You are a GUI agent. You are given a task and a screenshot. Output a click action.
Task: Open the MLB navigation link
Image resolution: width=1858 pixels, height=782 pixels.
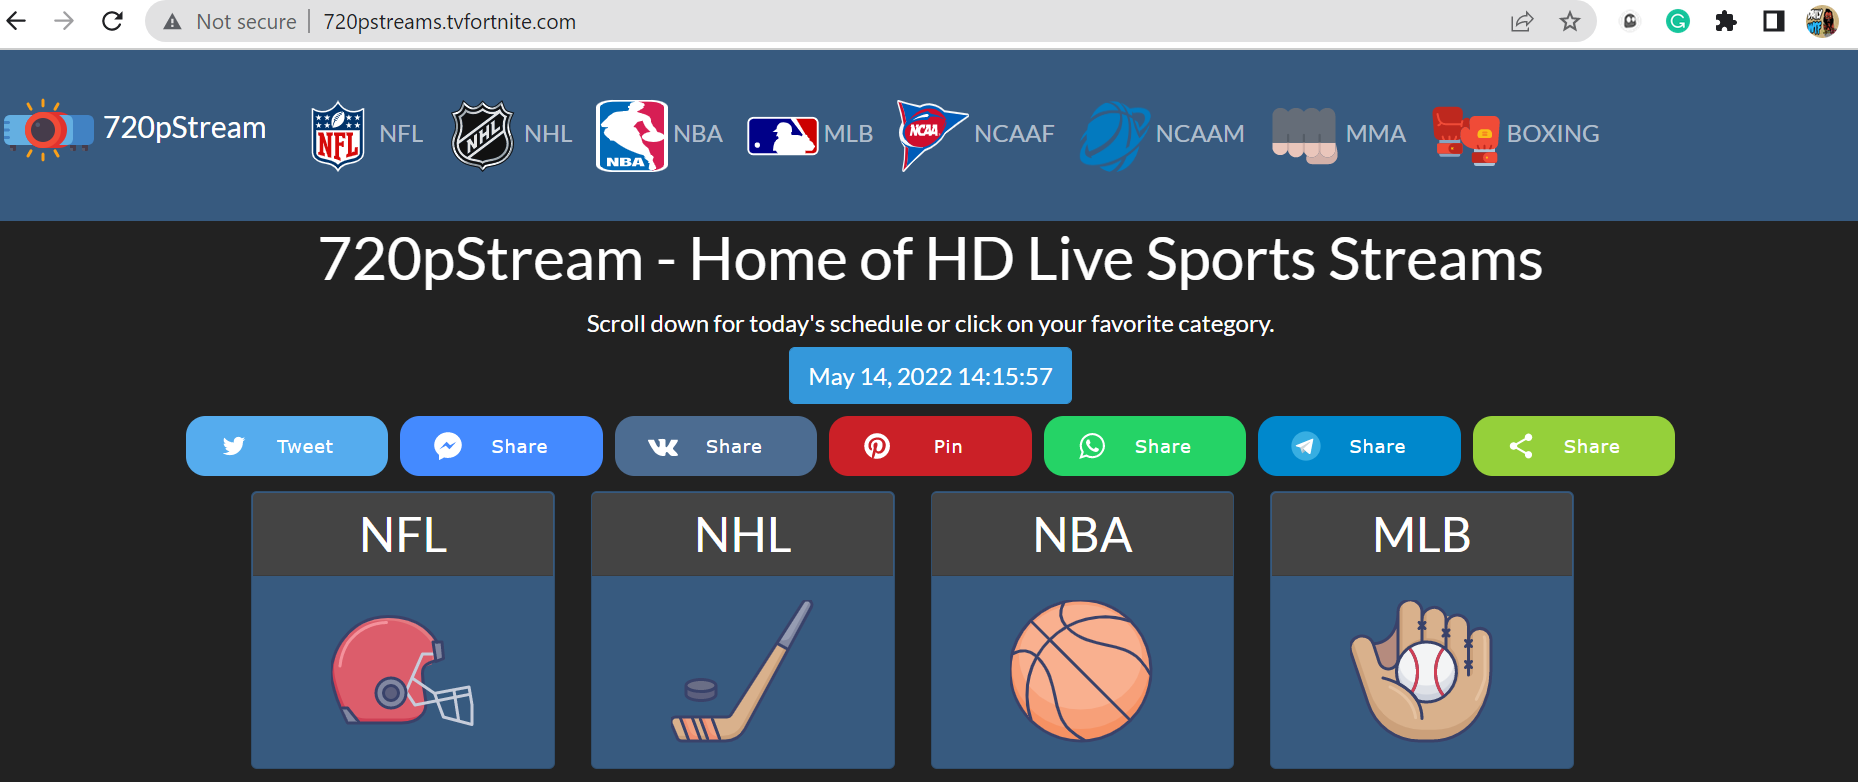pyautogui.click(x=849, y=134)
